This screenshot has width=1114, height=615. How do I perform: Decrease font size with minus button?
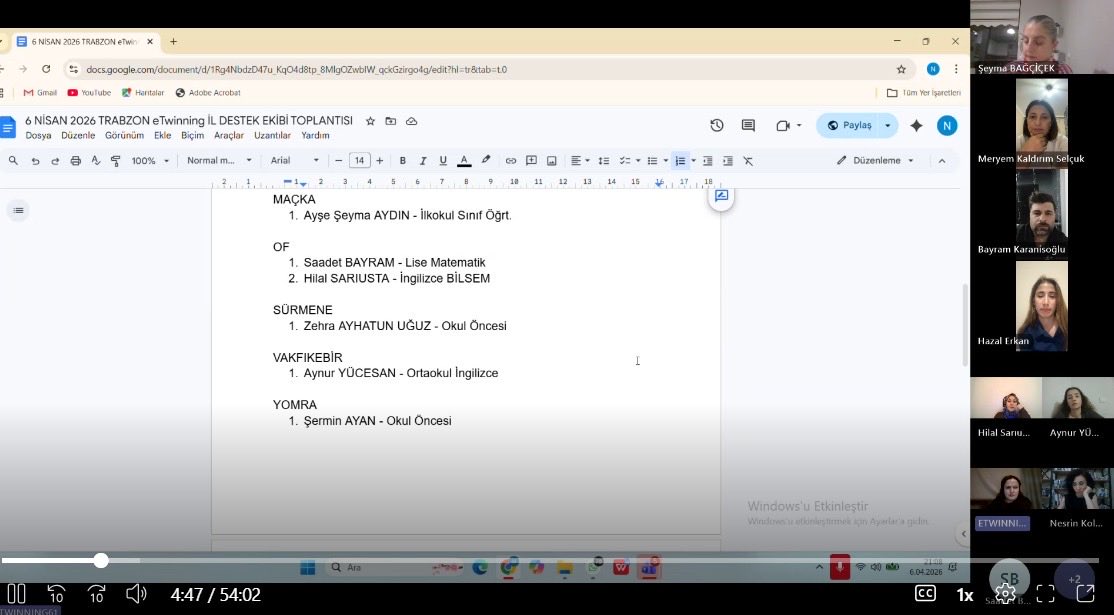[x=338, y=161]
